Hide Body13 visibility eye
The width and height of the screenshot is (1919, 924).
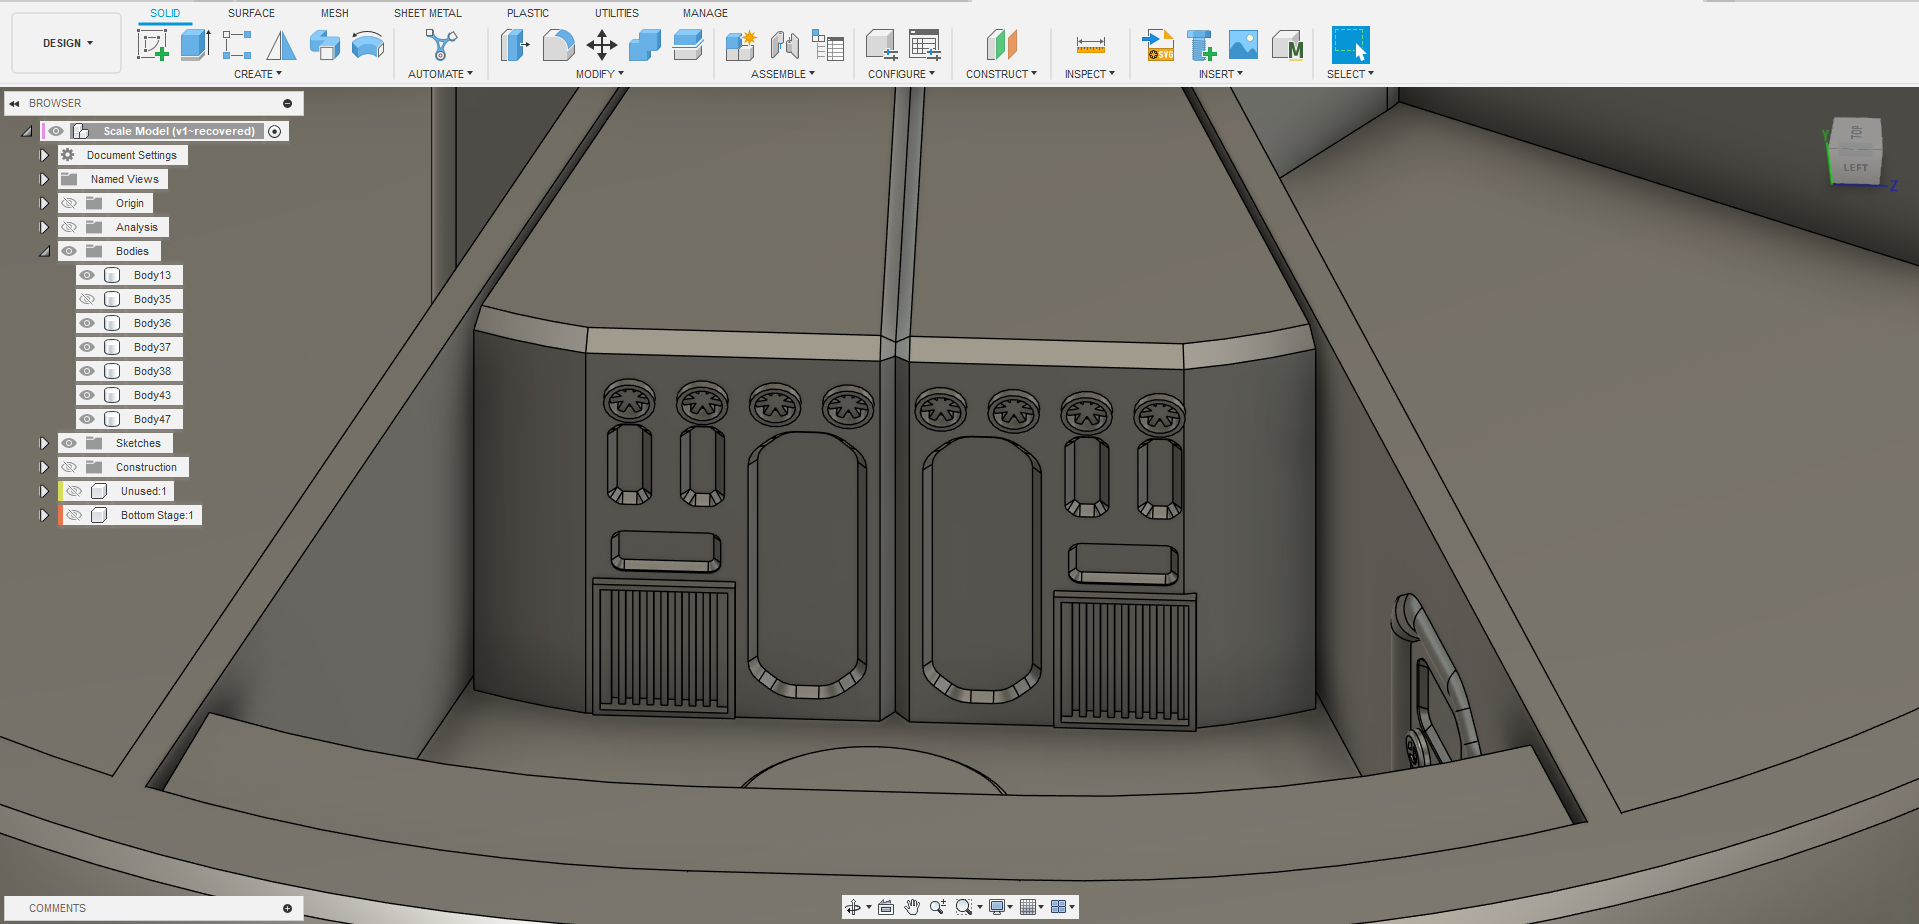coord(87,275)
